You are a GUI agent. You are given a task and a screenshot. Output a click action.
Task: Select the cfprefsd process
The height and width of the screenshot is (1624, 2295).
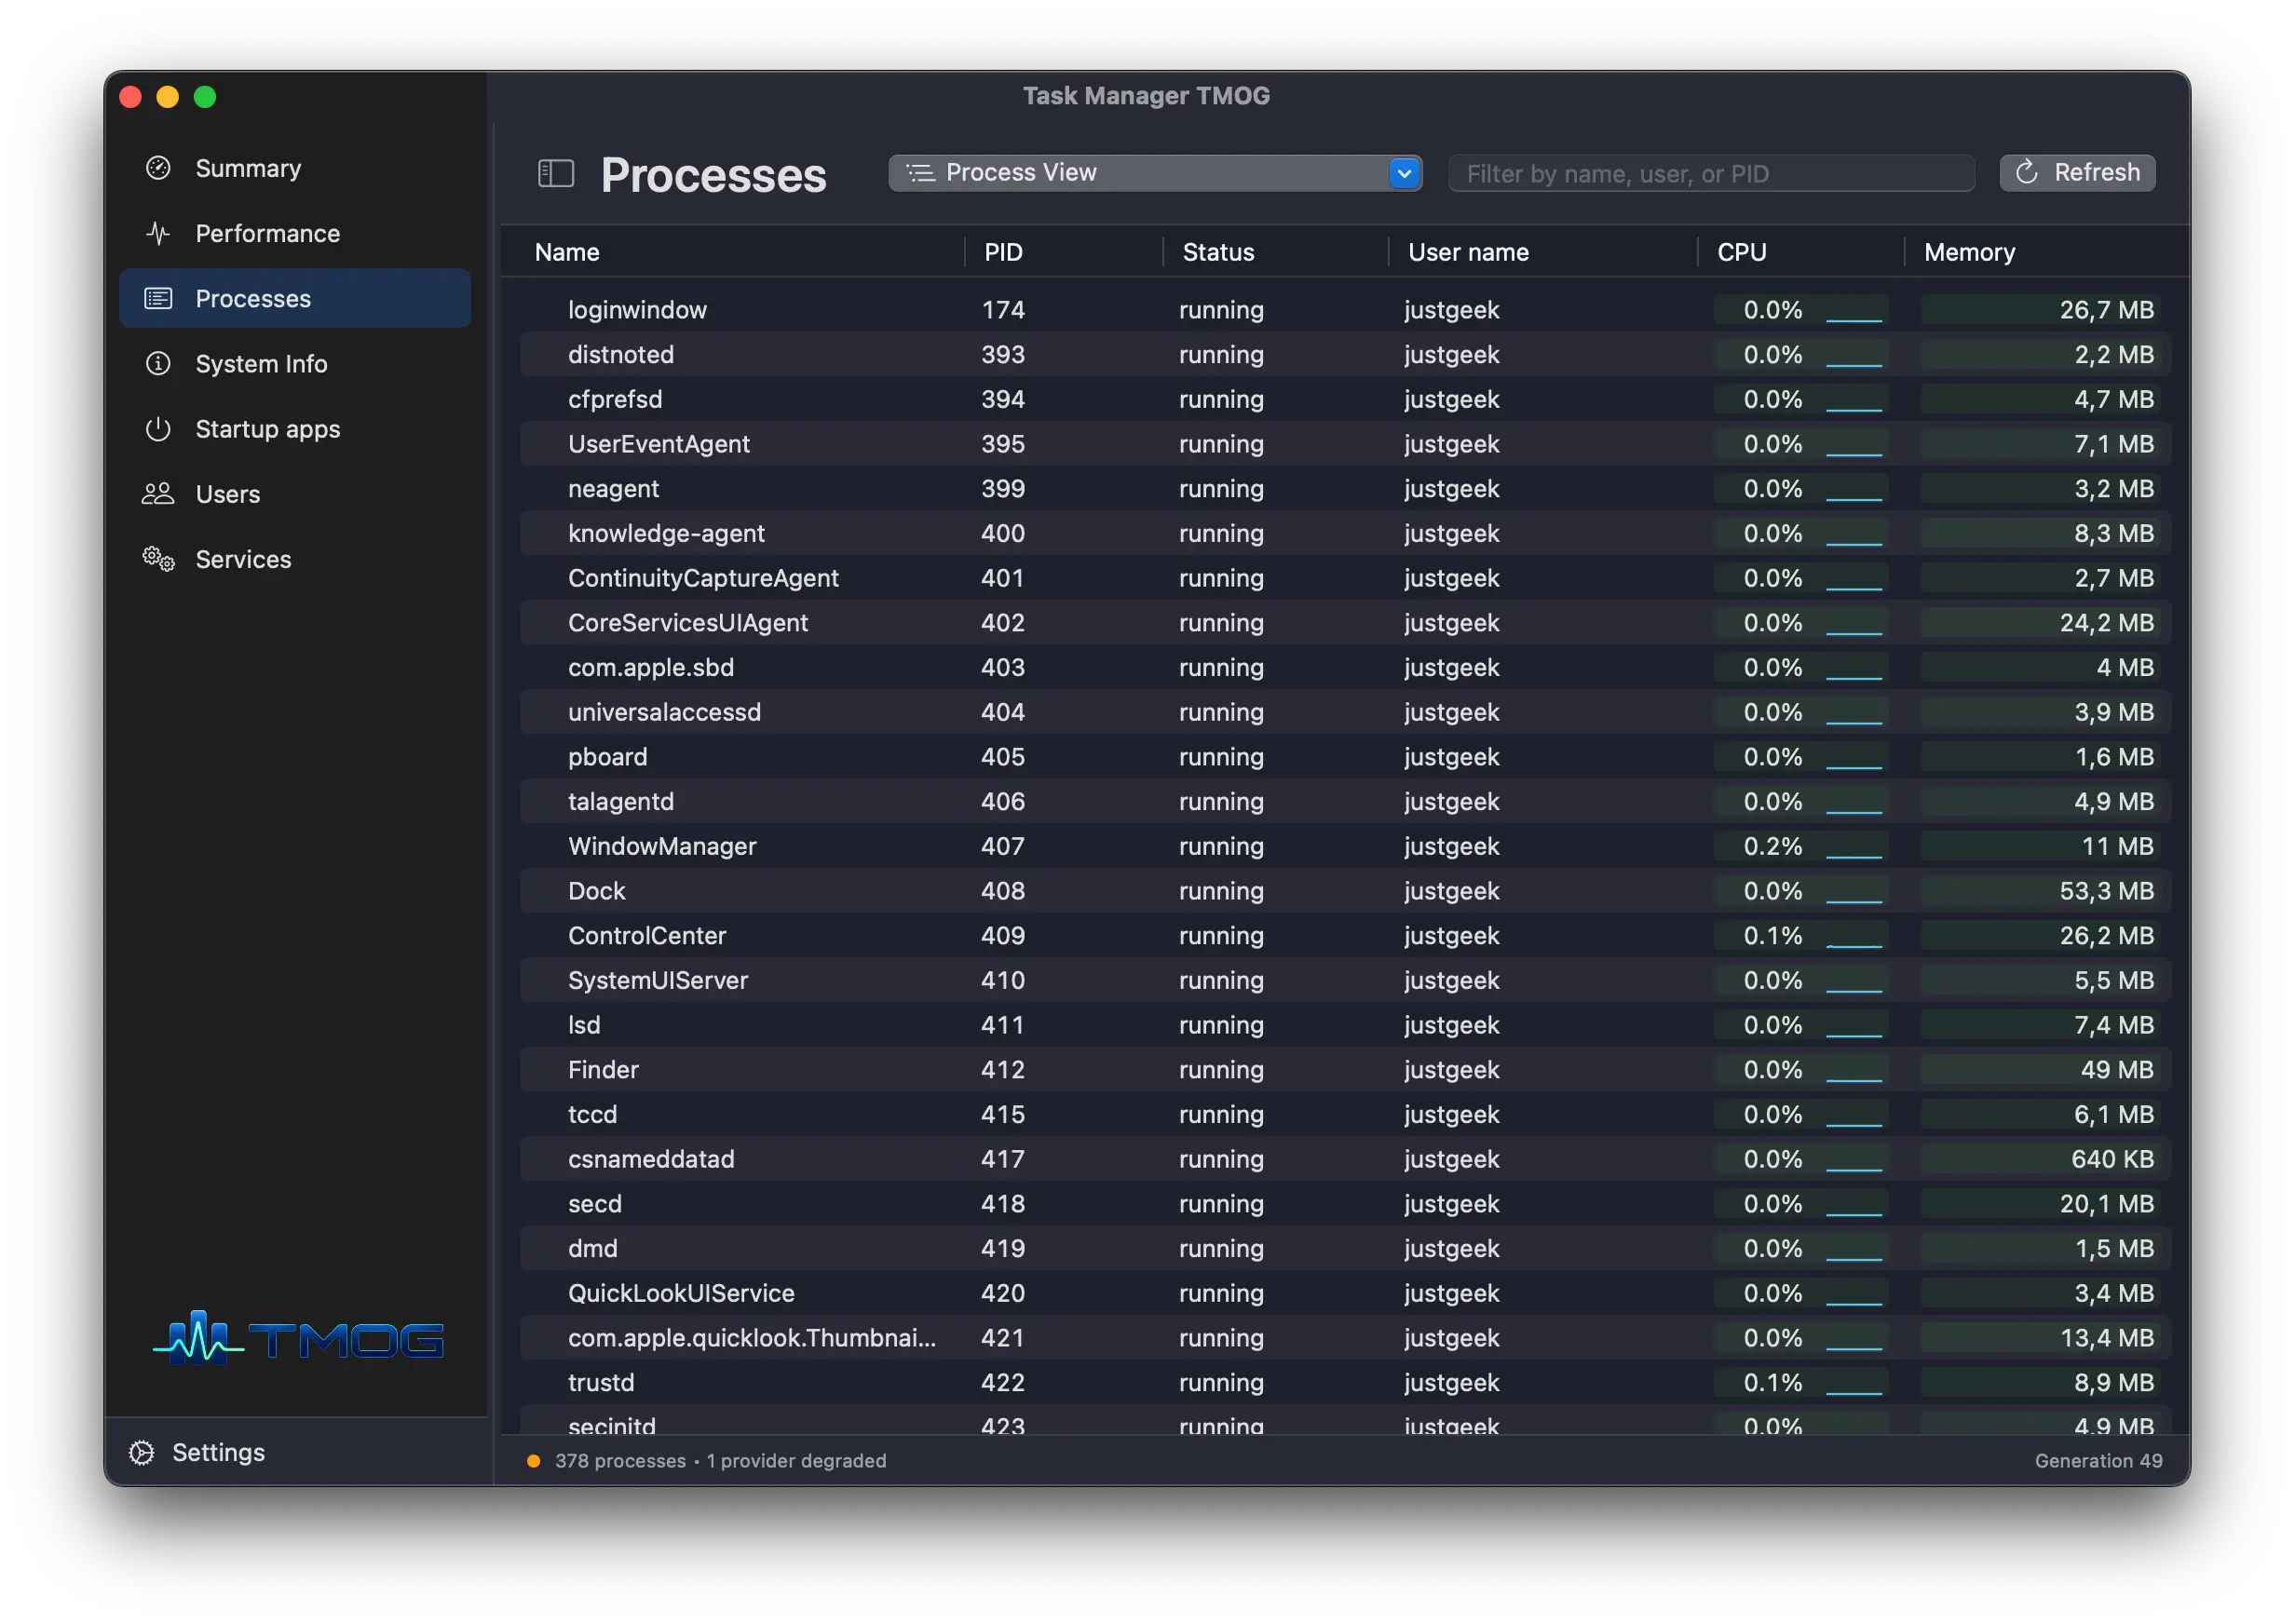1345,399
